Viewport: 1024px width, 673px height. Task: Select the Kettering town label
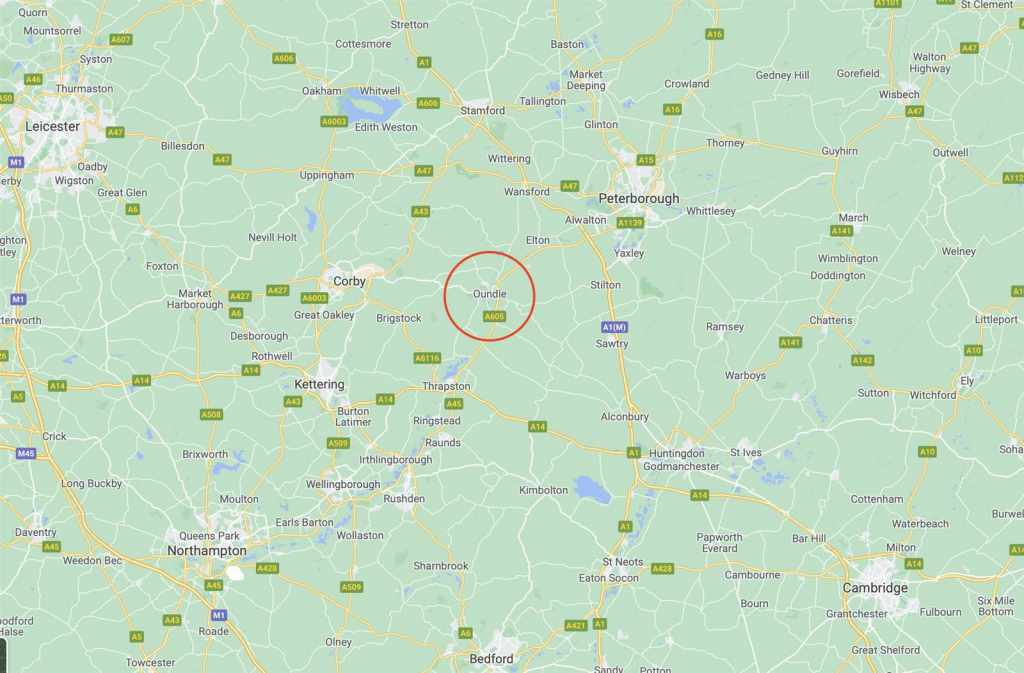click(319, 384)
